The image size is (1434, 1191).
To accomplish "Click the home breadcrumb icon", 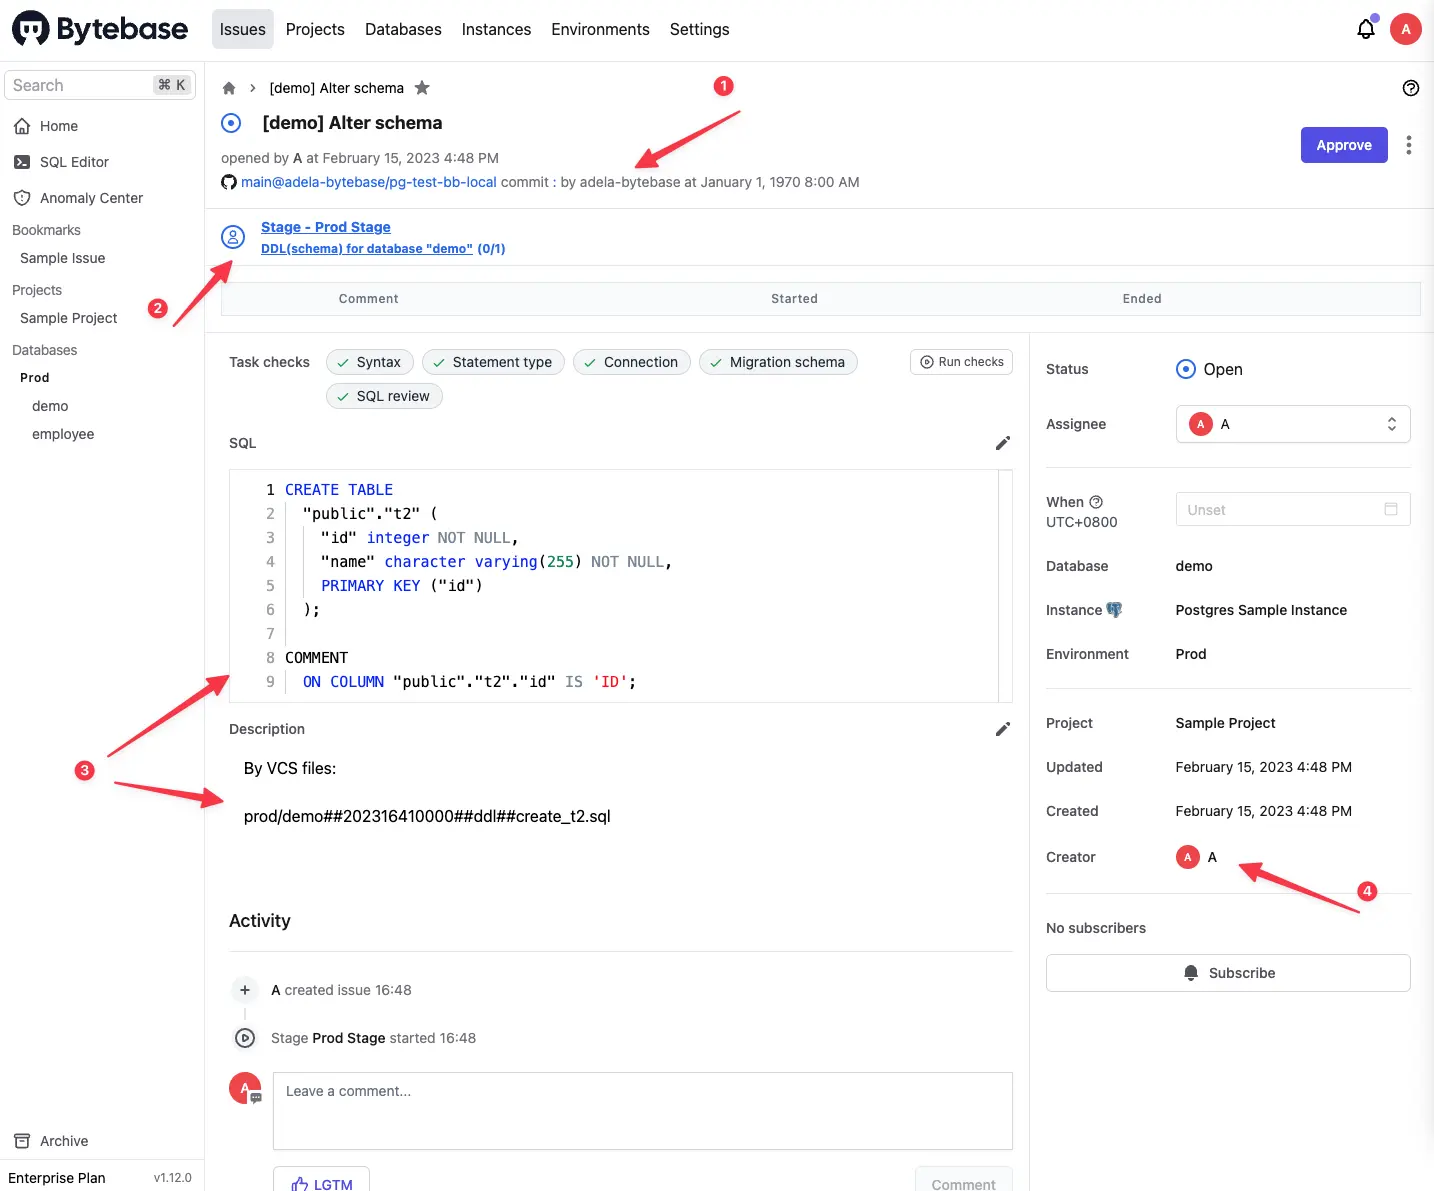I will click(229, 88).
